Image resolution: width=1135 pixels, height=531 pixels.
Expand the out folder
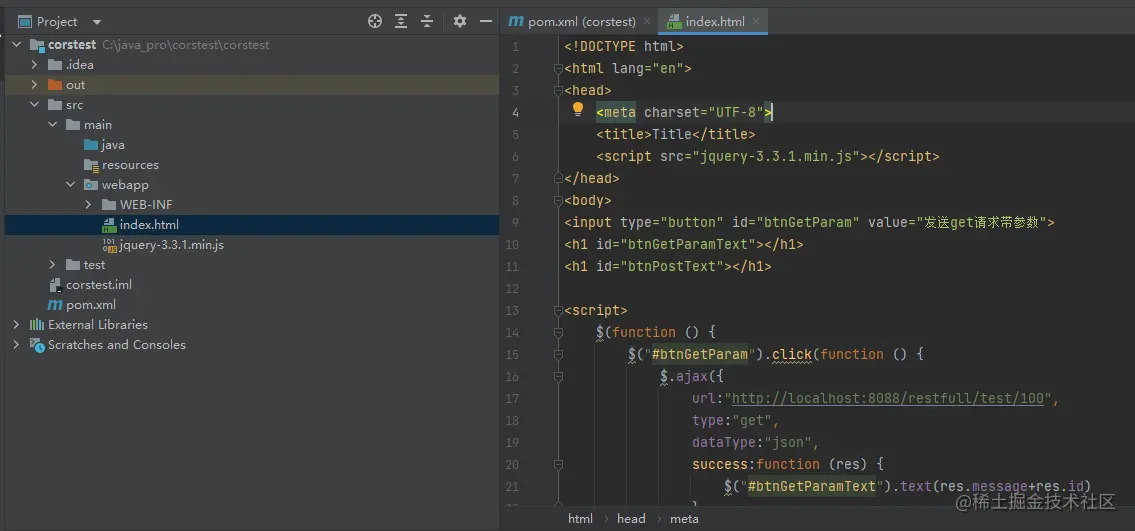pos(34,85)
